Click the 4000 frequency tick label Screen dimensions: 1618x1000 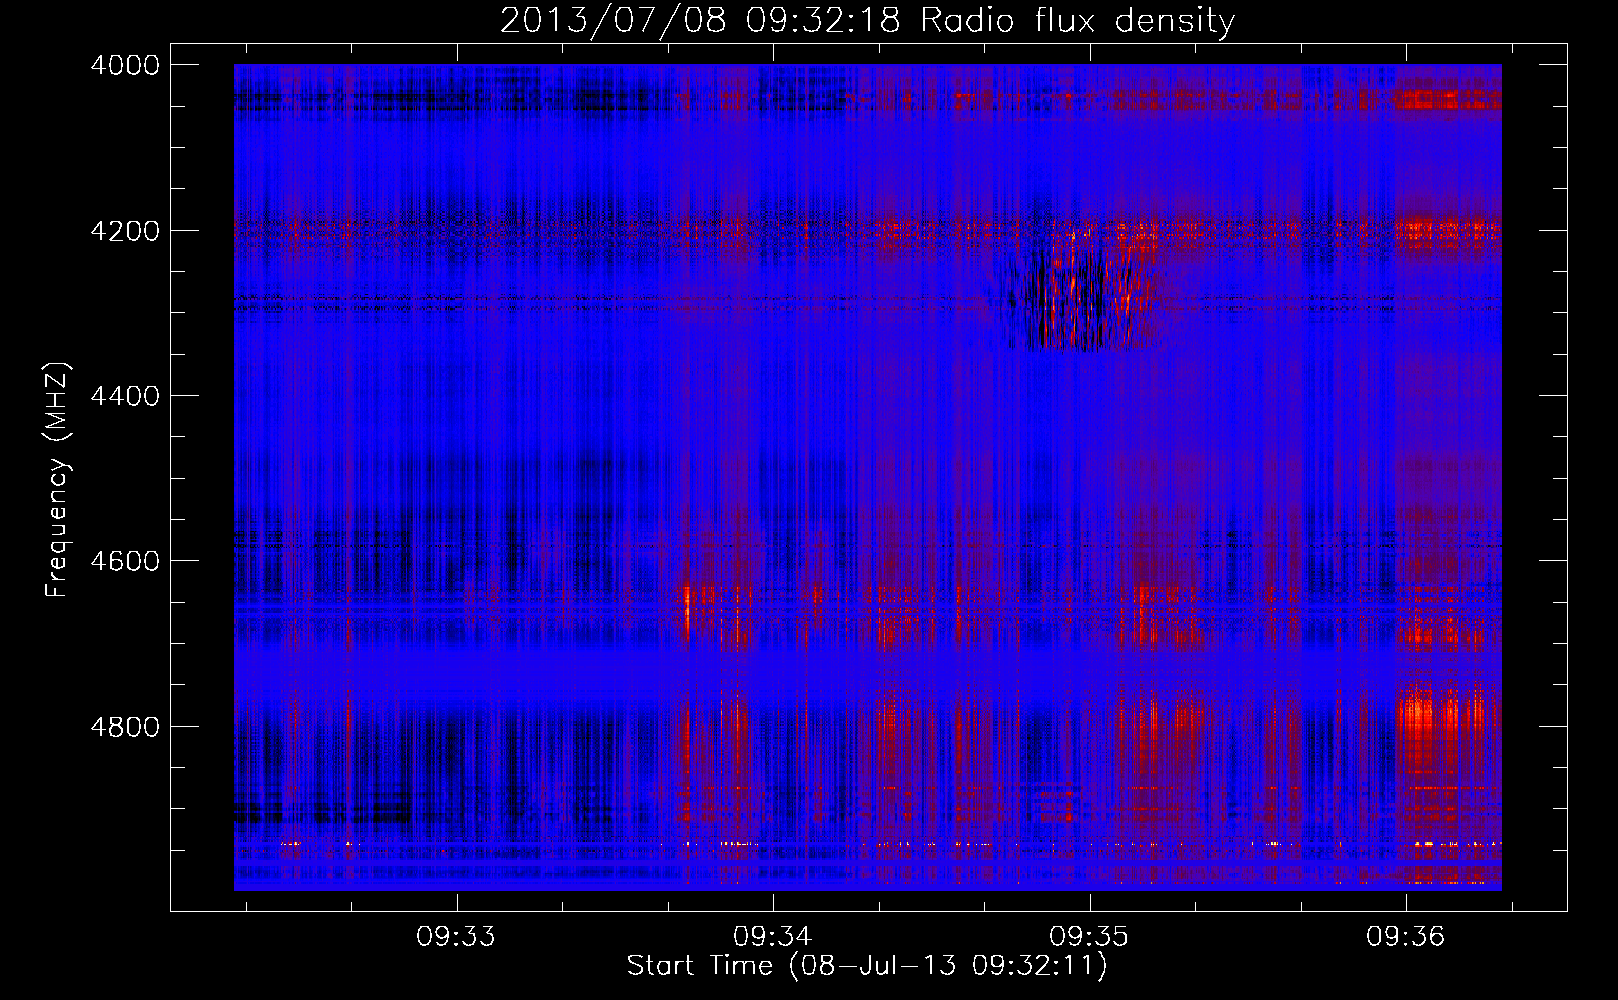coord(125,65)
